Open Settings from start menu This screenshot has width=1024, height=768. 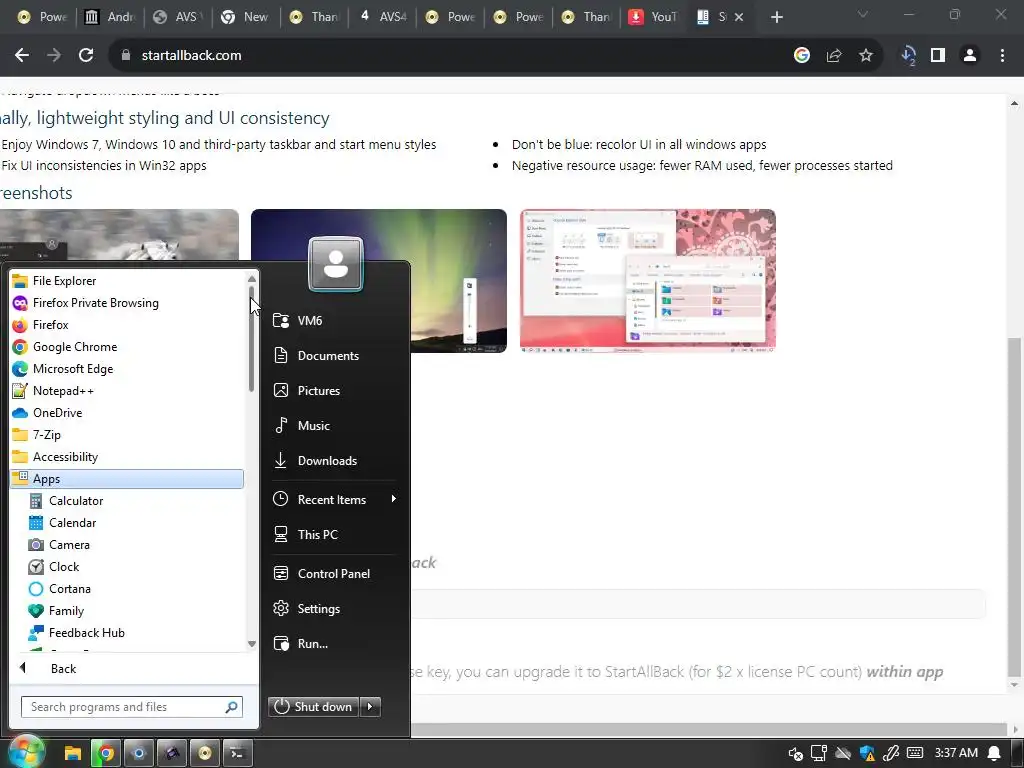[333, 609]
